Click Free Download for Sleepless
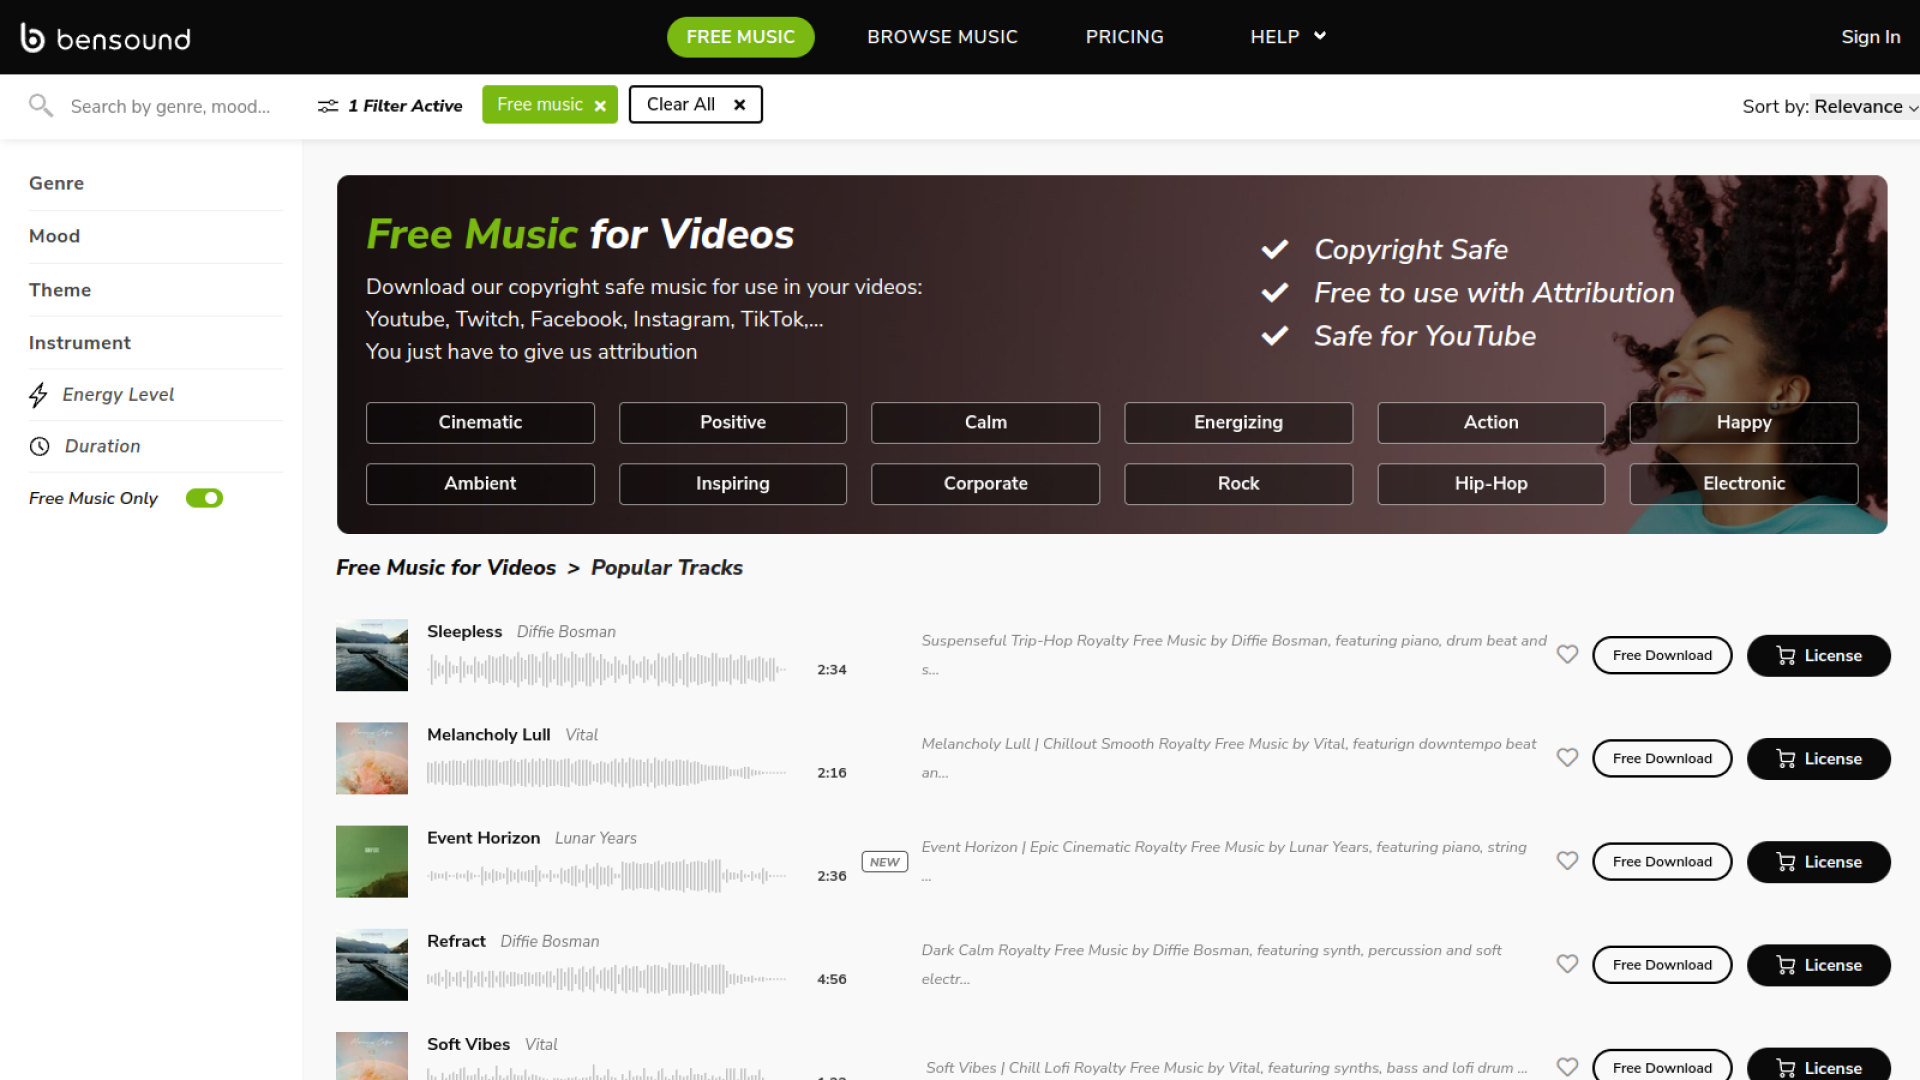Viewport: 1920px width, 1080px height. pos(1661,656)
